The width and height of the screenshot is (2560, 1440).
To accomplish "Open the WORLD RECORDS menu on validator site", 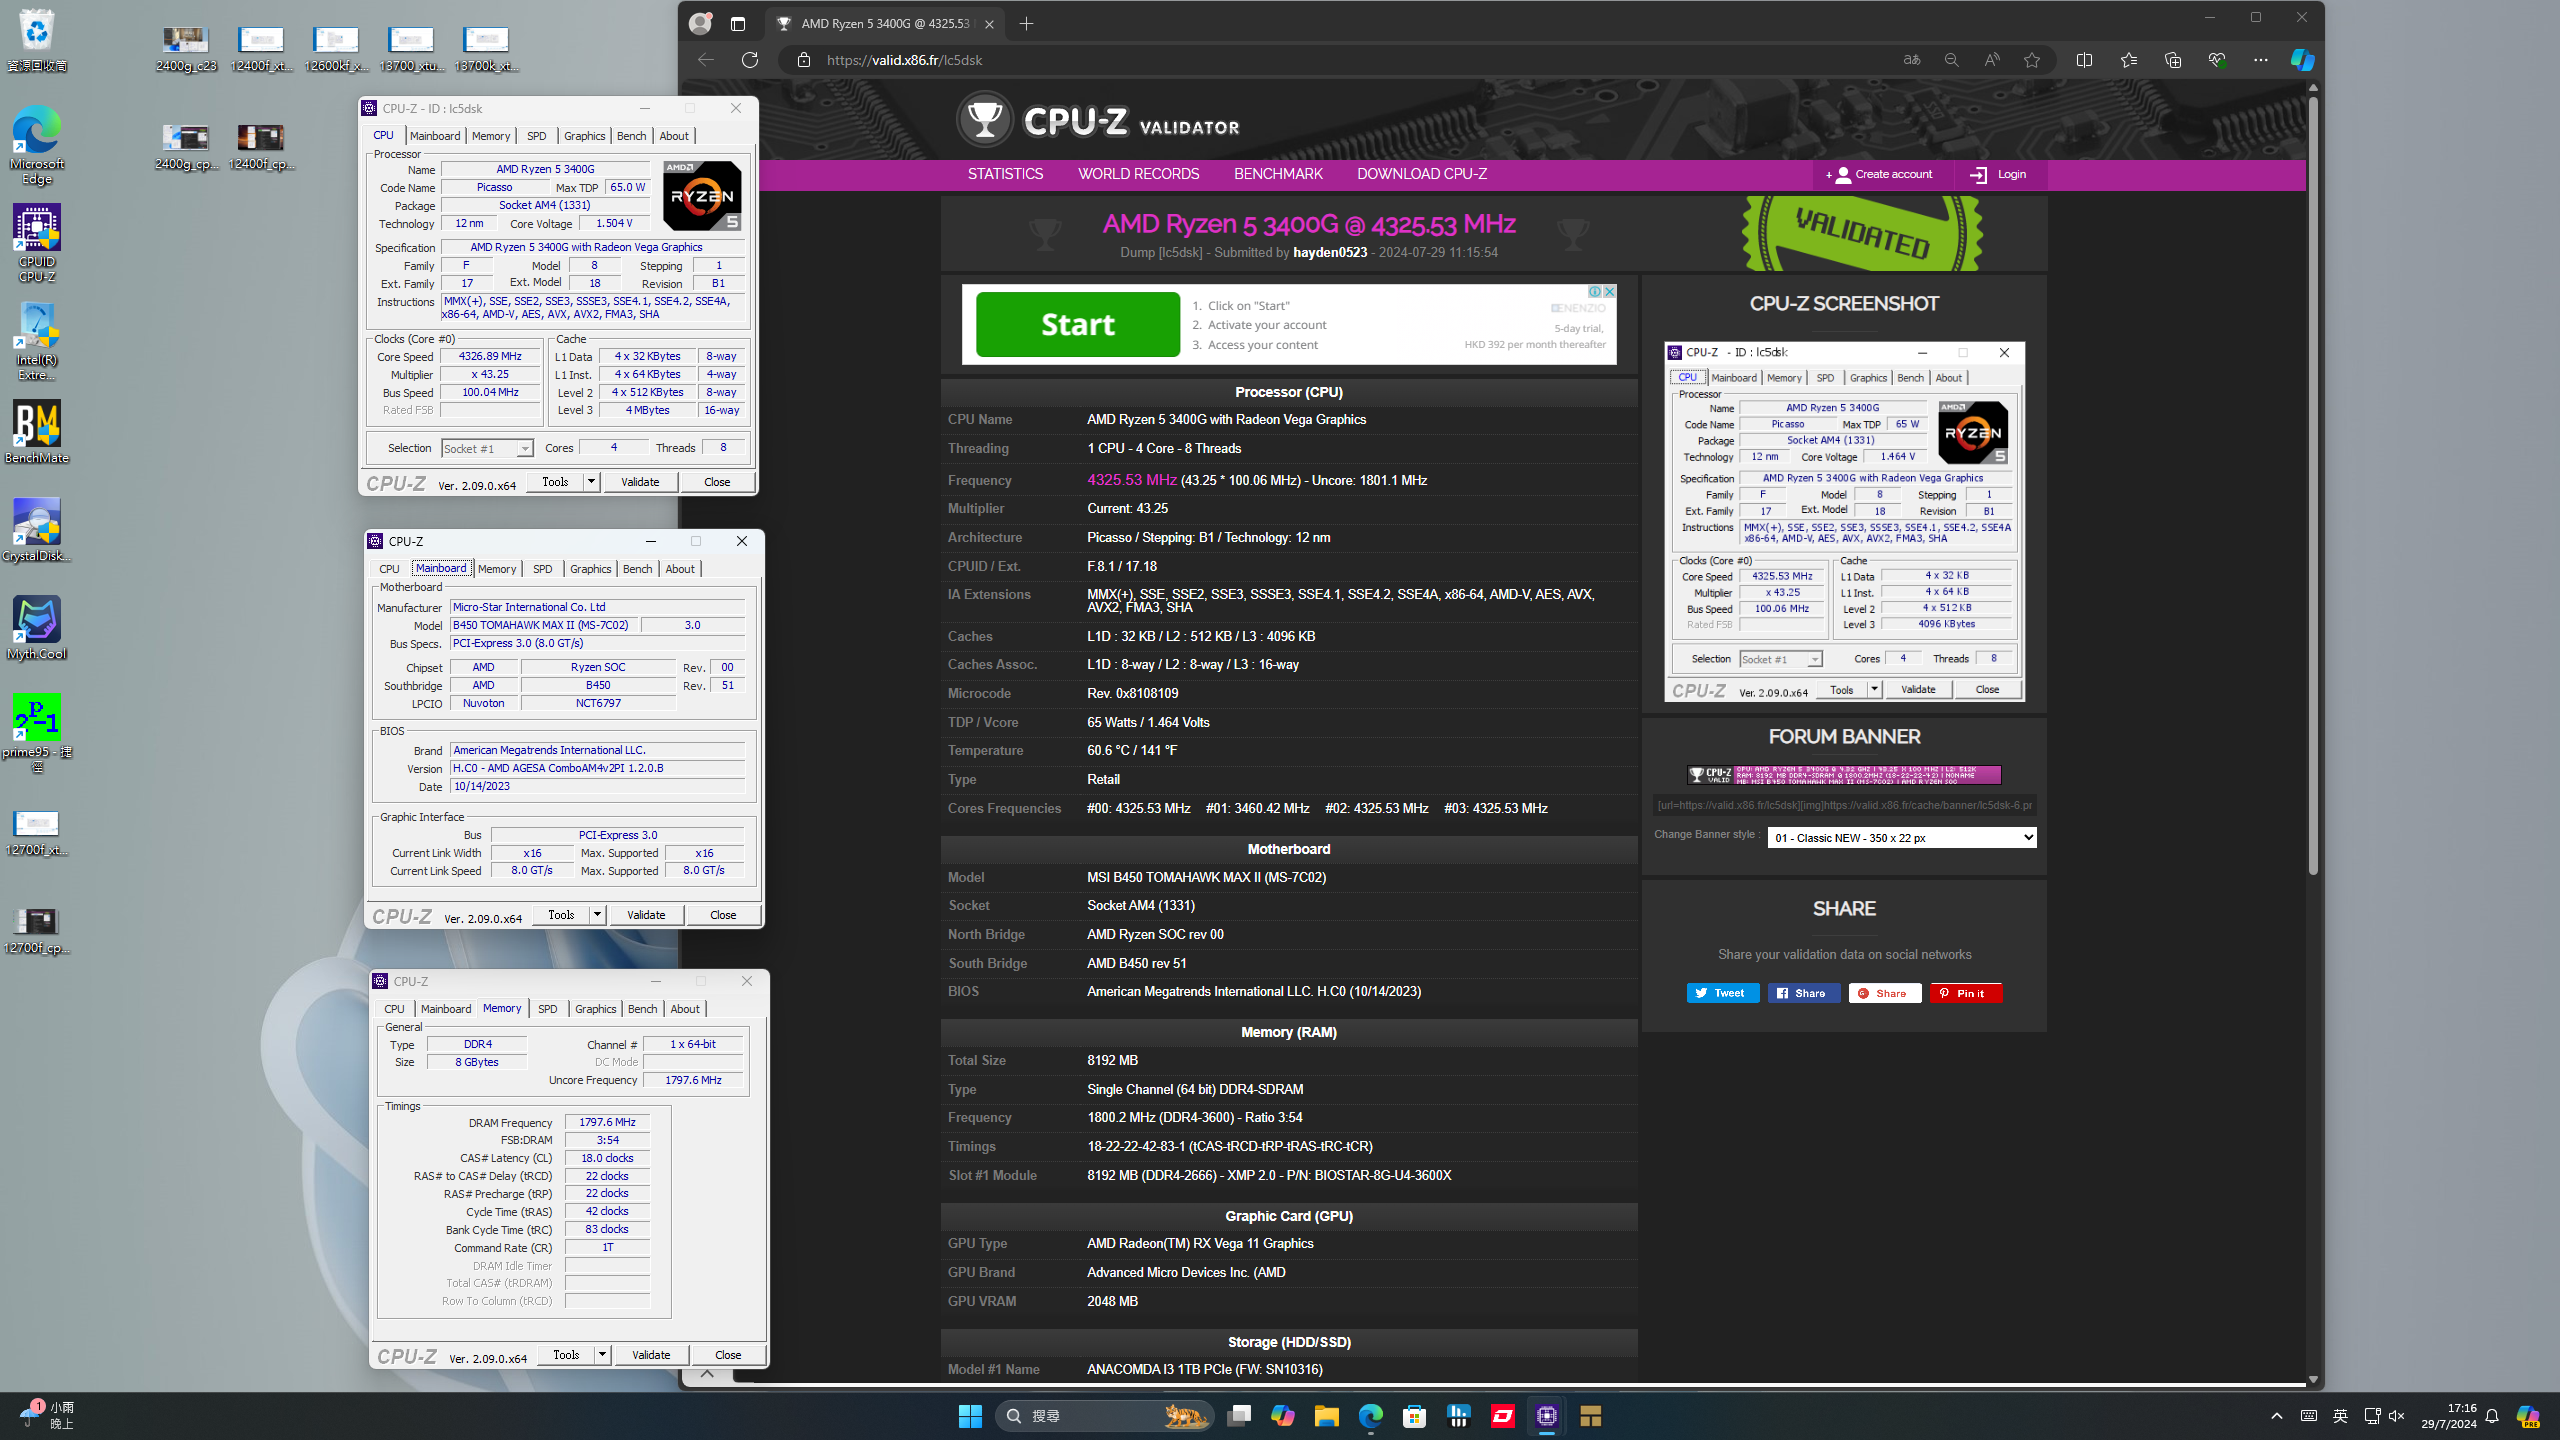I will tap(1138, 174).
